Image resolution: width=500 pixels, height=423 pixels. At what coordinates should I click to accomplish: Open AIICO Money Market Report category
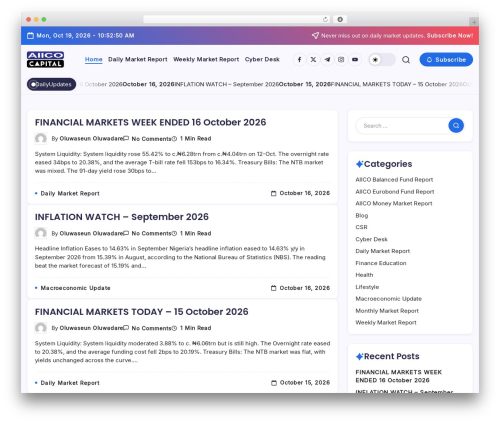pyautogui.click(x=394, y=203)
